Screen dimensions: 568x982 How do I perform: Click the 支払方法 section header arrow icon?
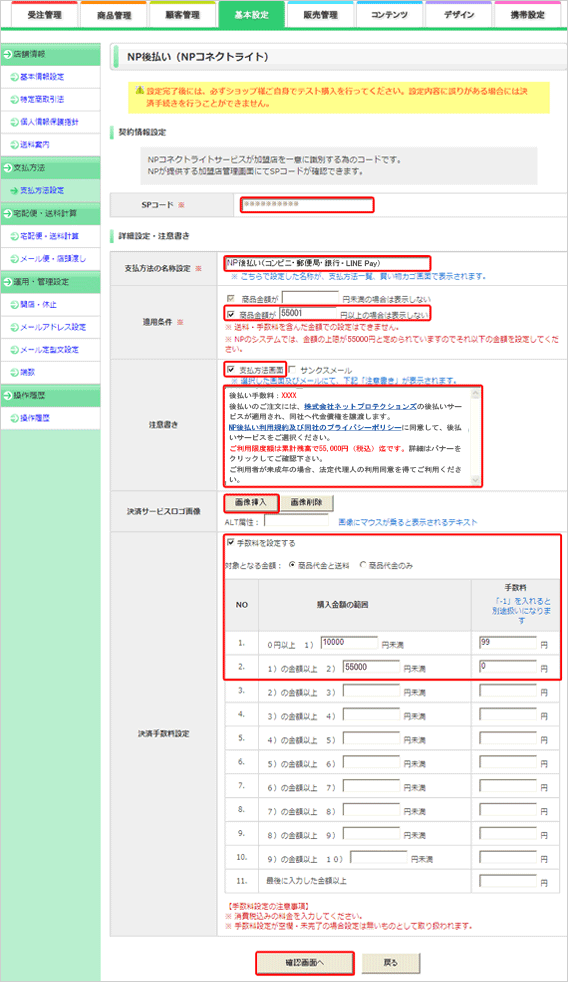[x=8, y=168]
